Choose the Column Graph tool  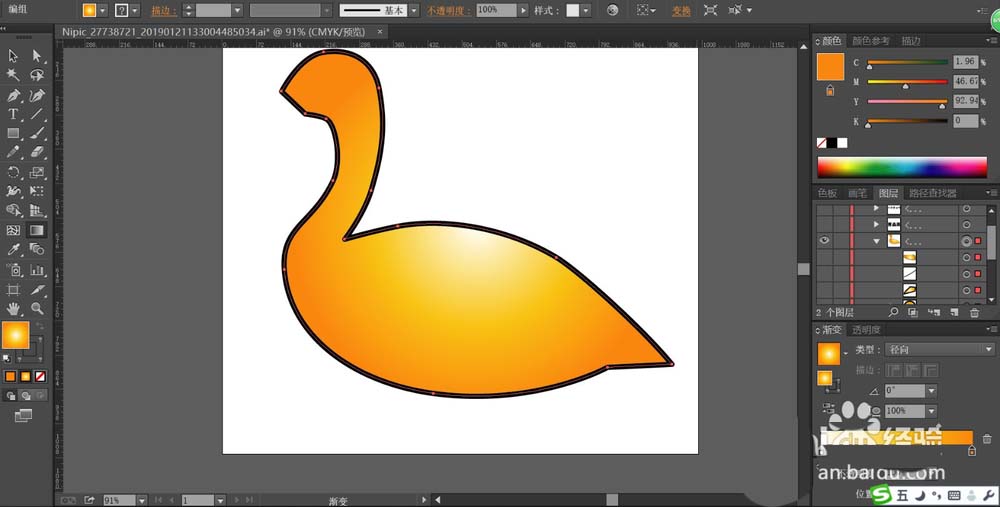37,270
